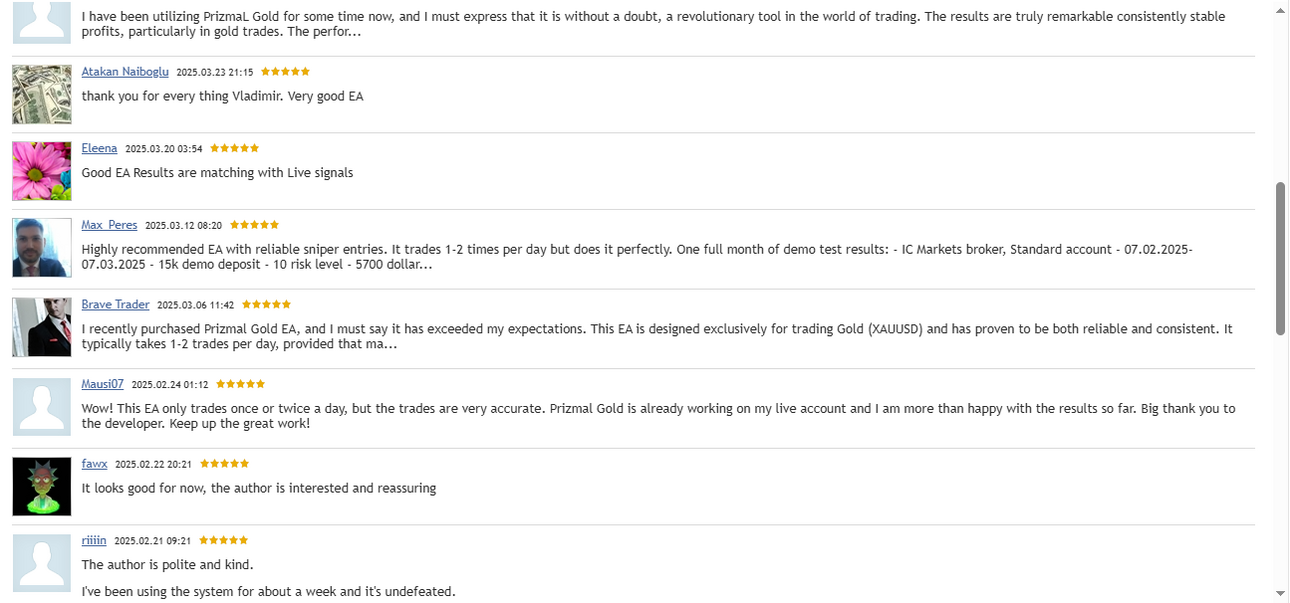Click riiiin's default silhouette avatar
Screen dimensions: 1290x603
[x=42, y=563]
